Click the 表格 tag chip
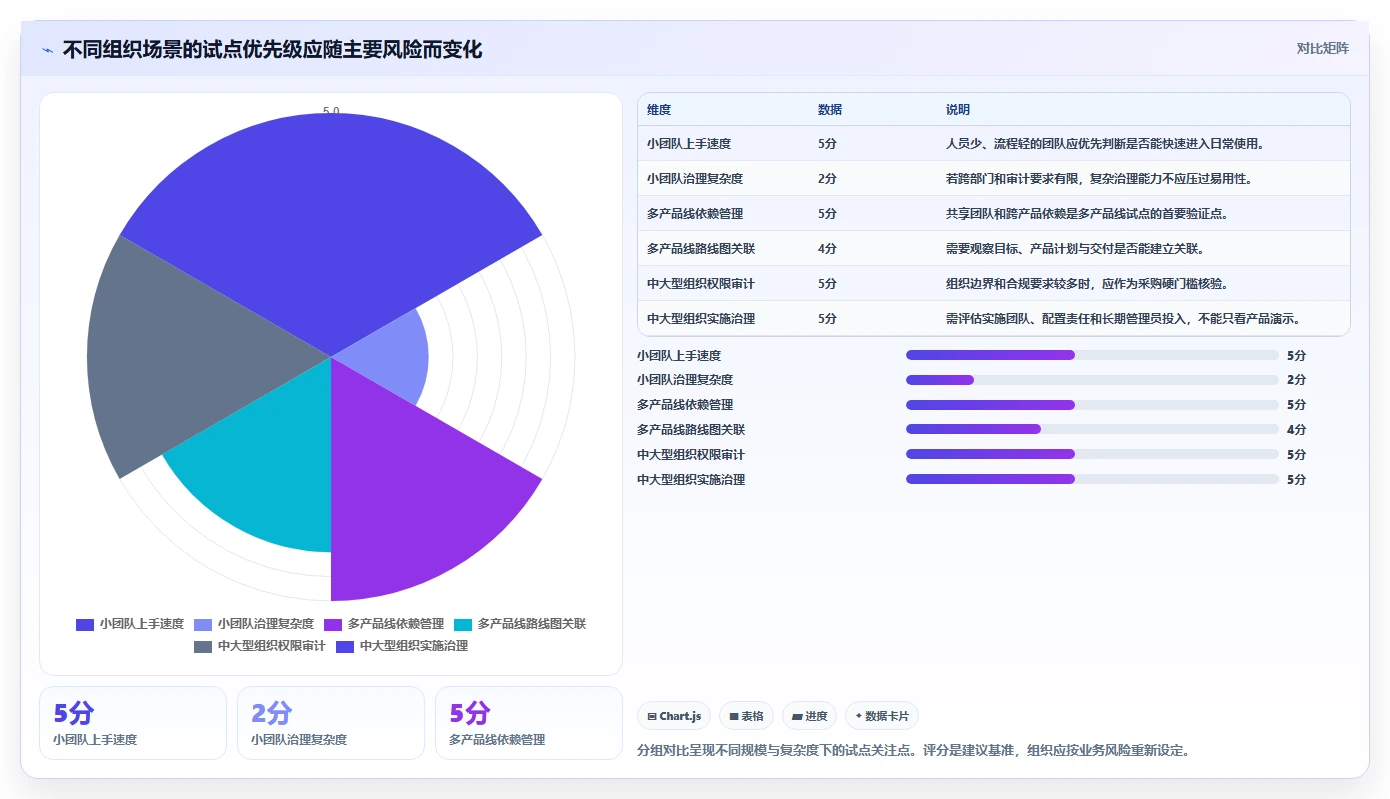Viewport: 1390px width, 799px height. pos(746,716)
